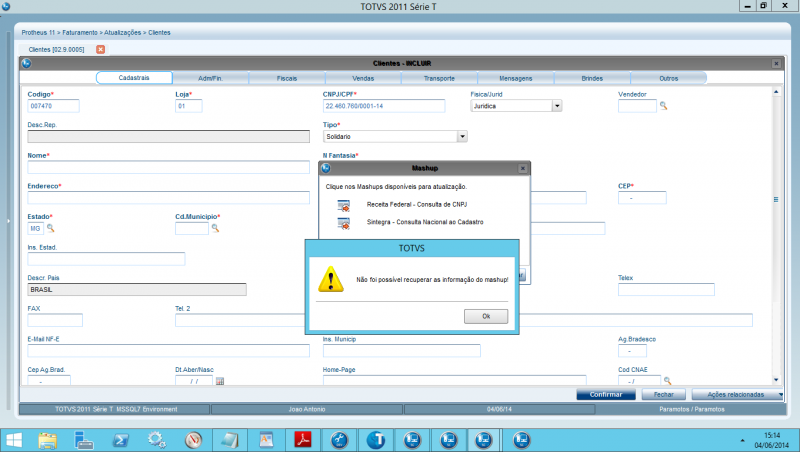Click the Confirmar button
Viewport: 800px width, 452px height.
pyautogui.click(x=606, y=394)
